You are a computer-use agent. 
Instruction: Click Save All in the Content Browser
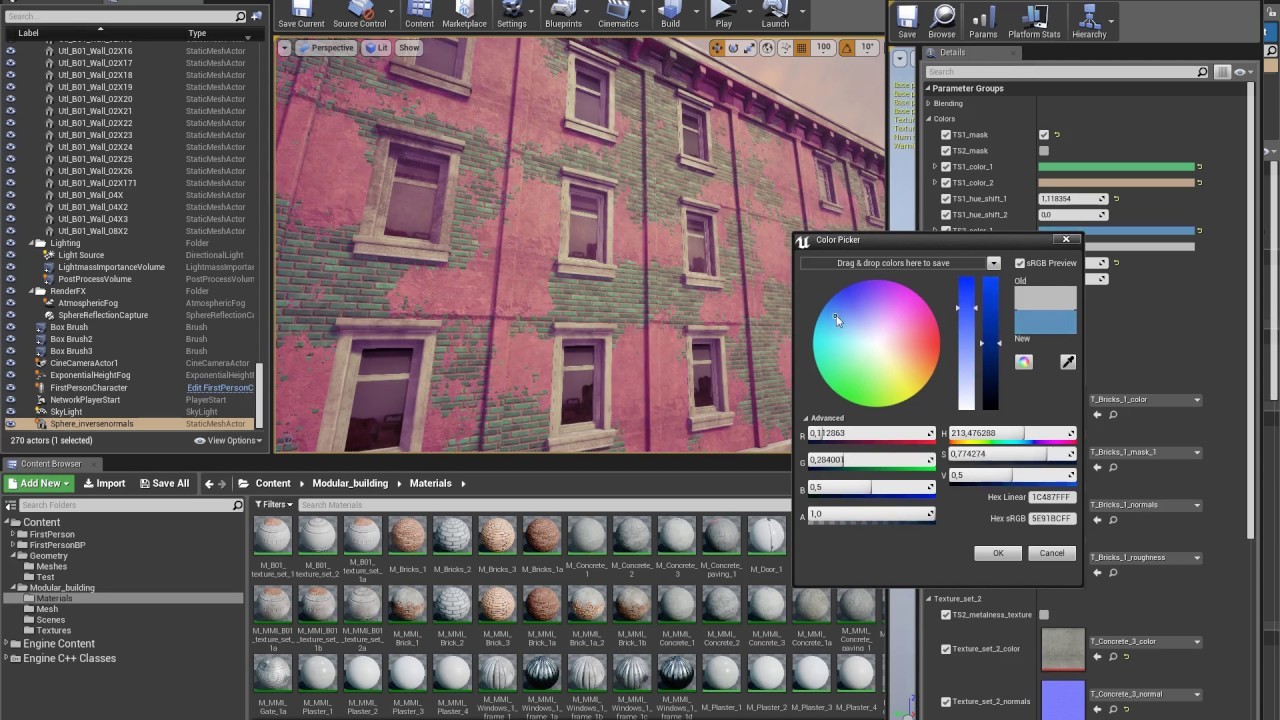coord(164,482)
